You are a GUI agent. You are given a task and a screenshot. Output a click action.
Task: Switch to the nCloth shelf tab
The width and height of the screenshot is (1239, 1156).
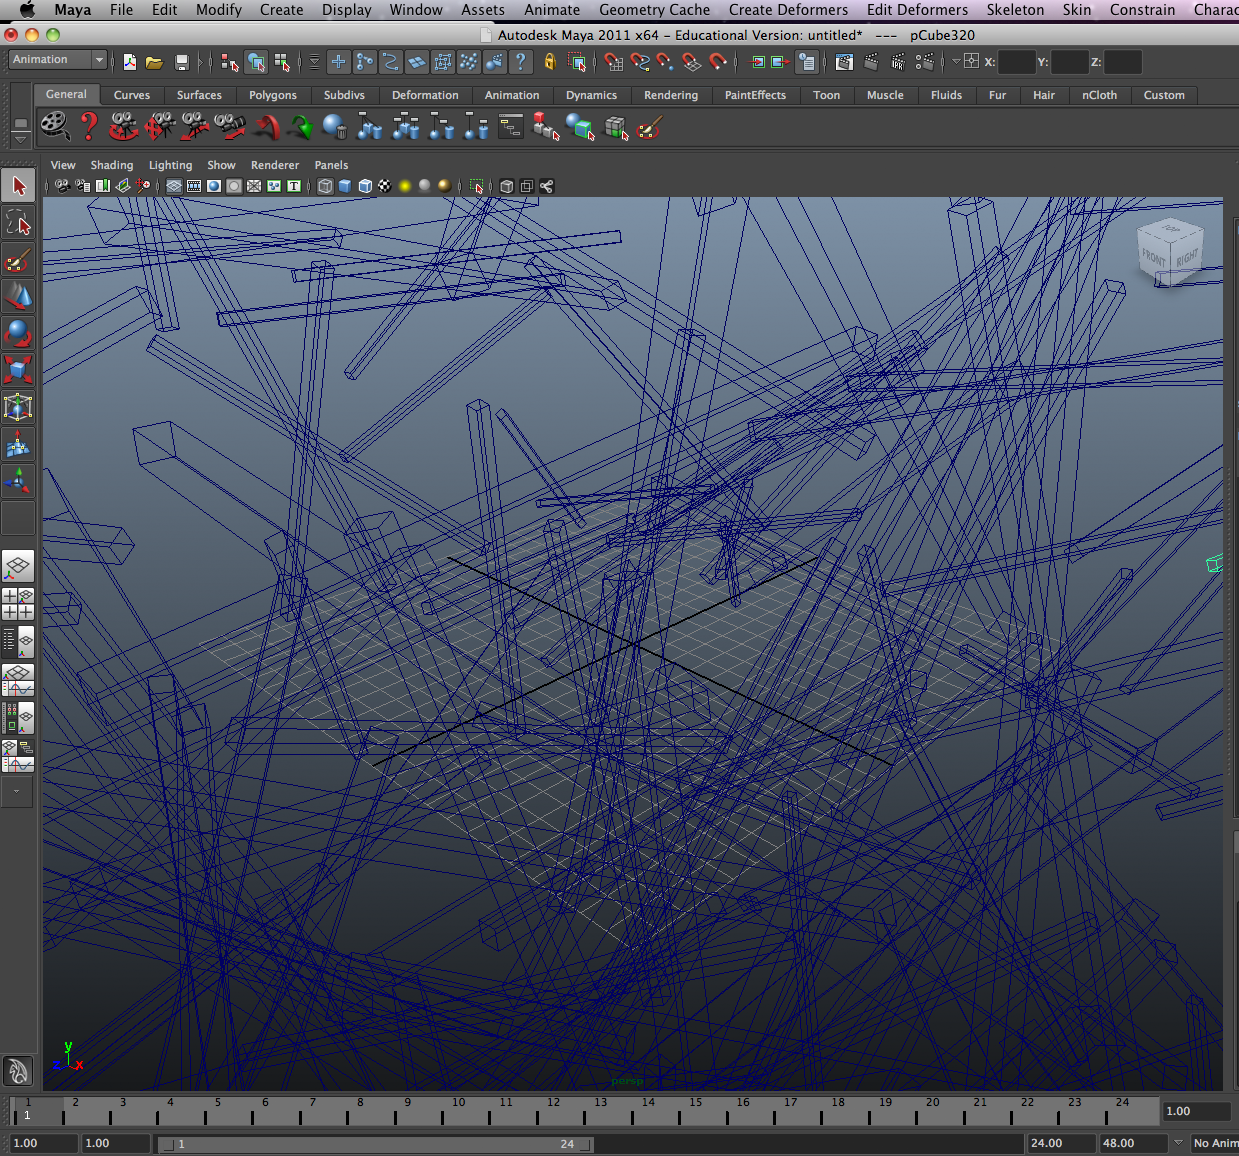pos(1099,95)
